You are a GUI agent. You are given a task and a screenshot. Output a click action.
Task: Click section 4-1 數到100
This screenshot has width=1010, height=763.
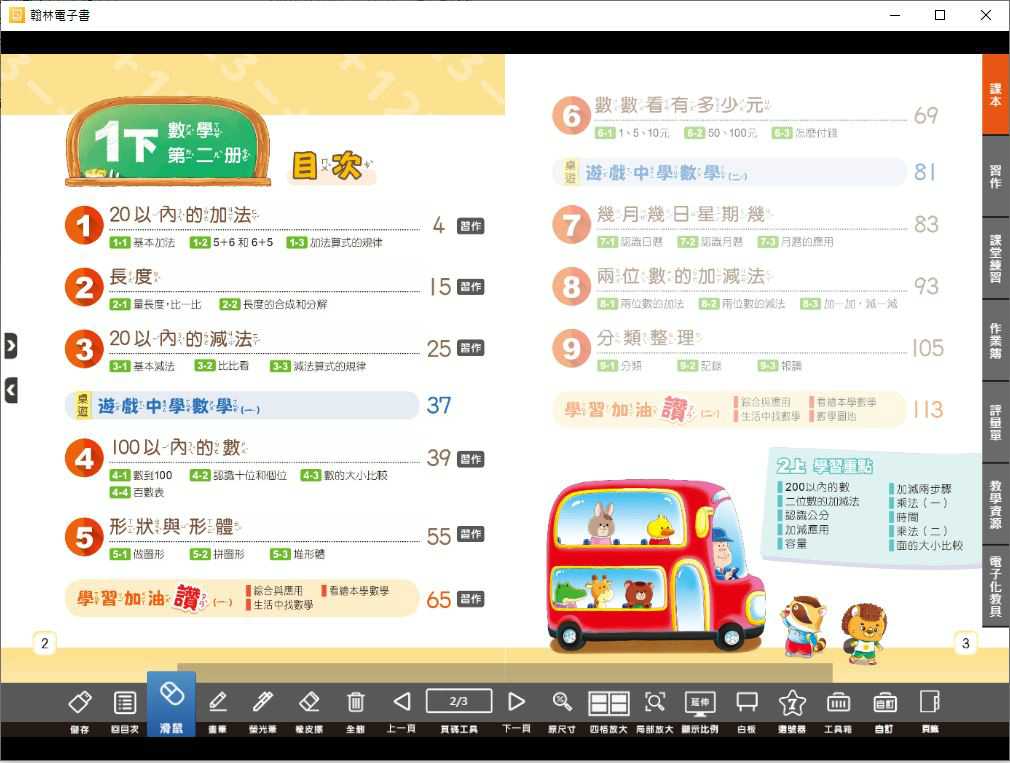(141, 475)
